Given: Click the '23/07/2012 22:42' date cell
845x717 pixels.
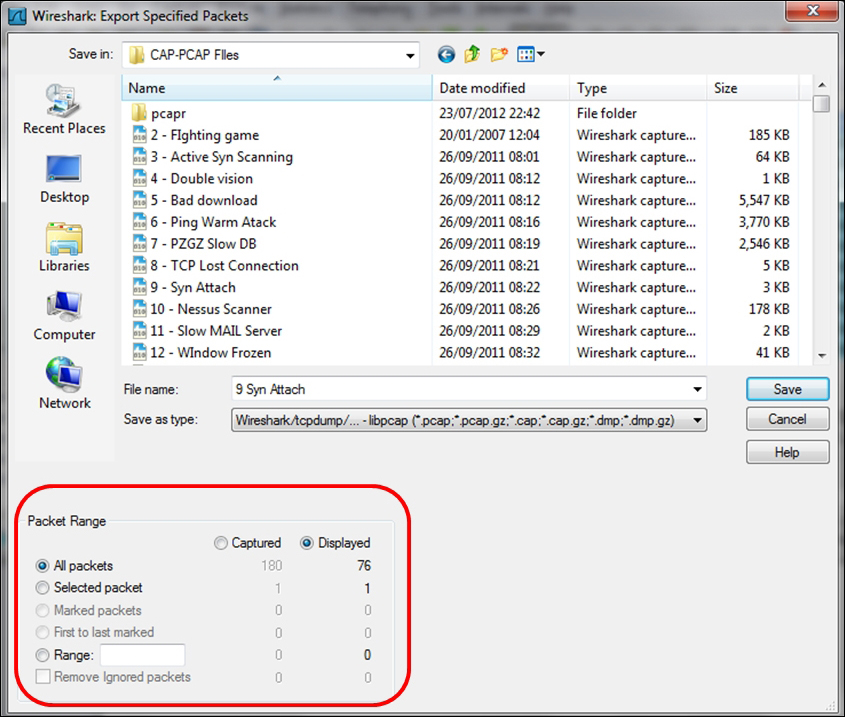Looking at the screenshot, I should coord(489,113).
